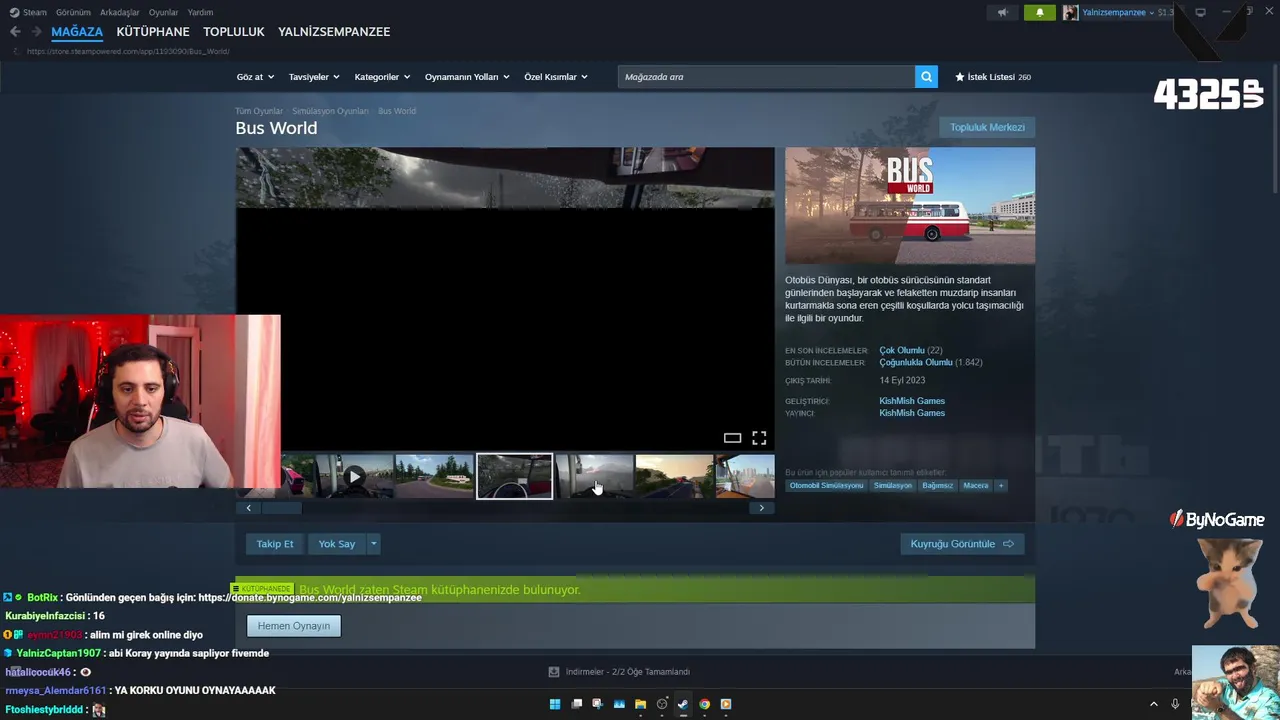
Task: Open the Çoğunlukla Olumlu all reviews link
Action: [x=916, y=363]
